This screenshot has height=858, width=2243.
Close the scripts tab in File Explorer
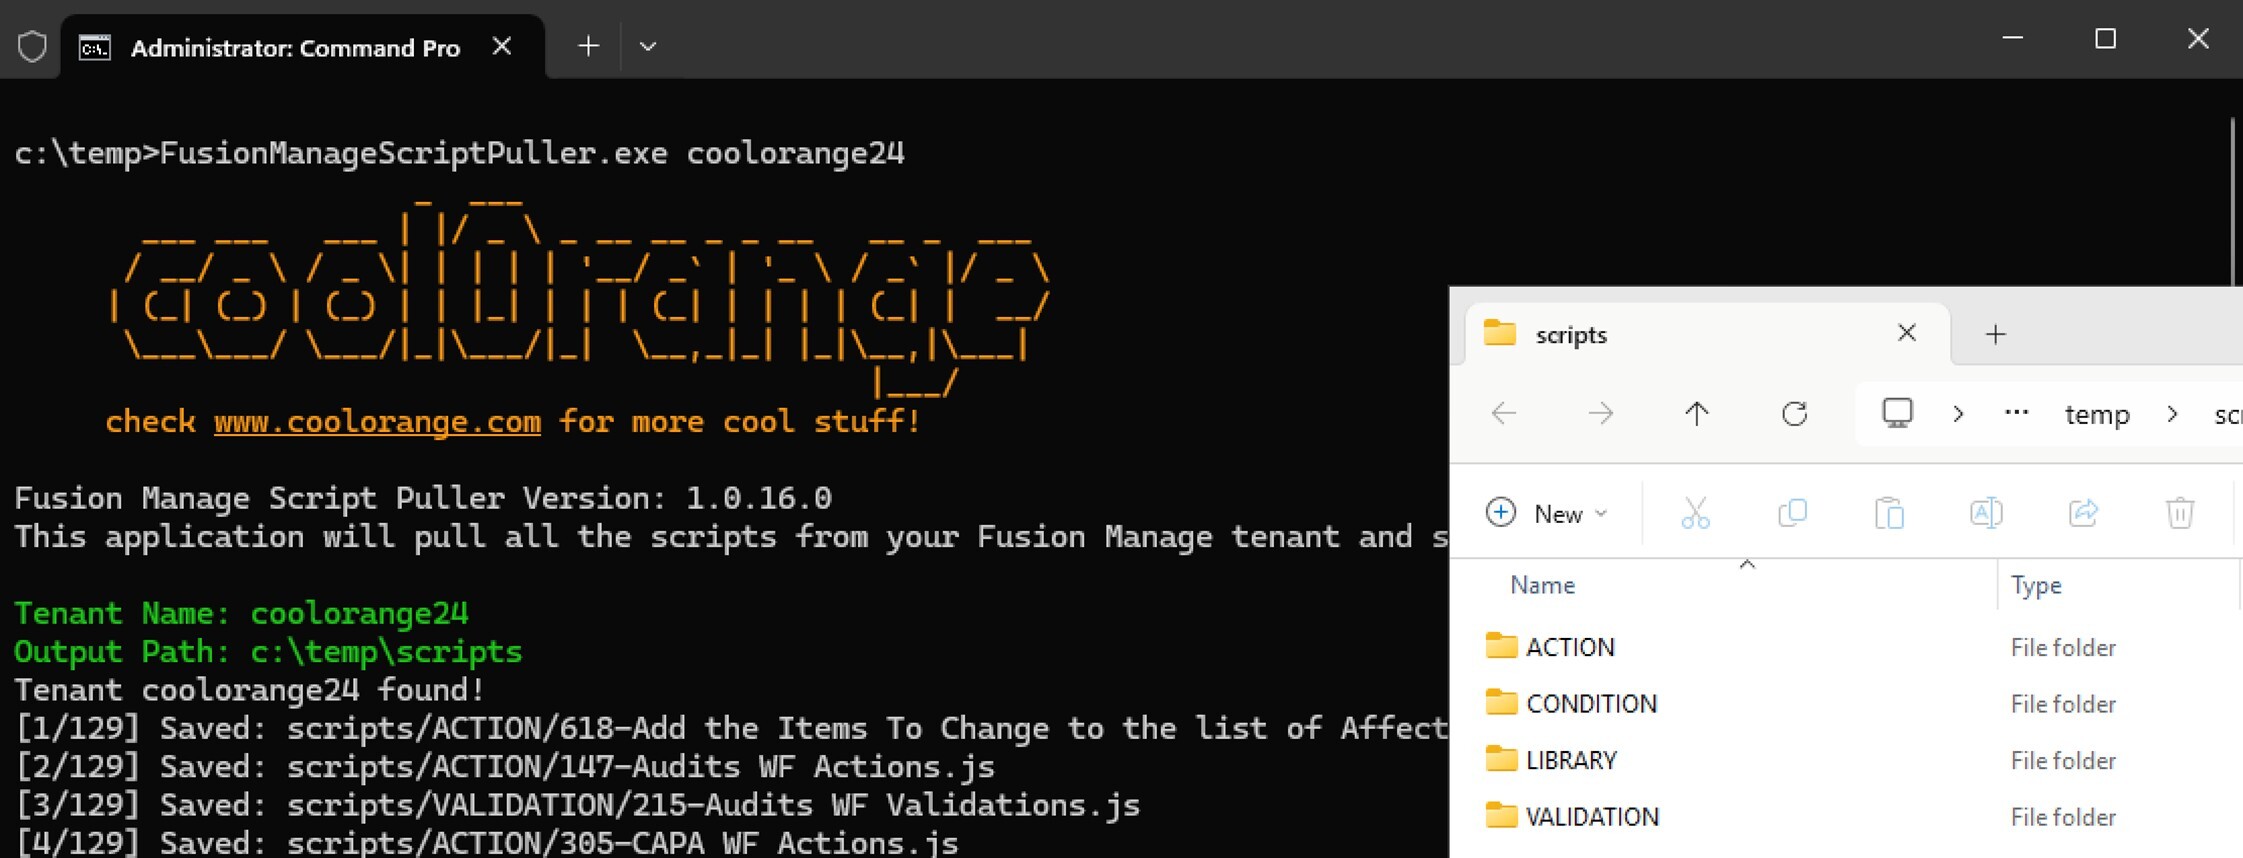1907,333
